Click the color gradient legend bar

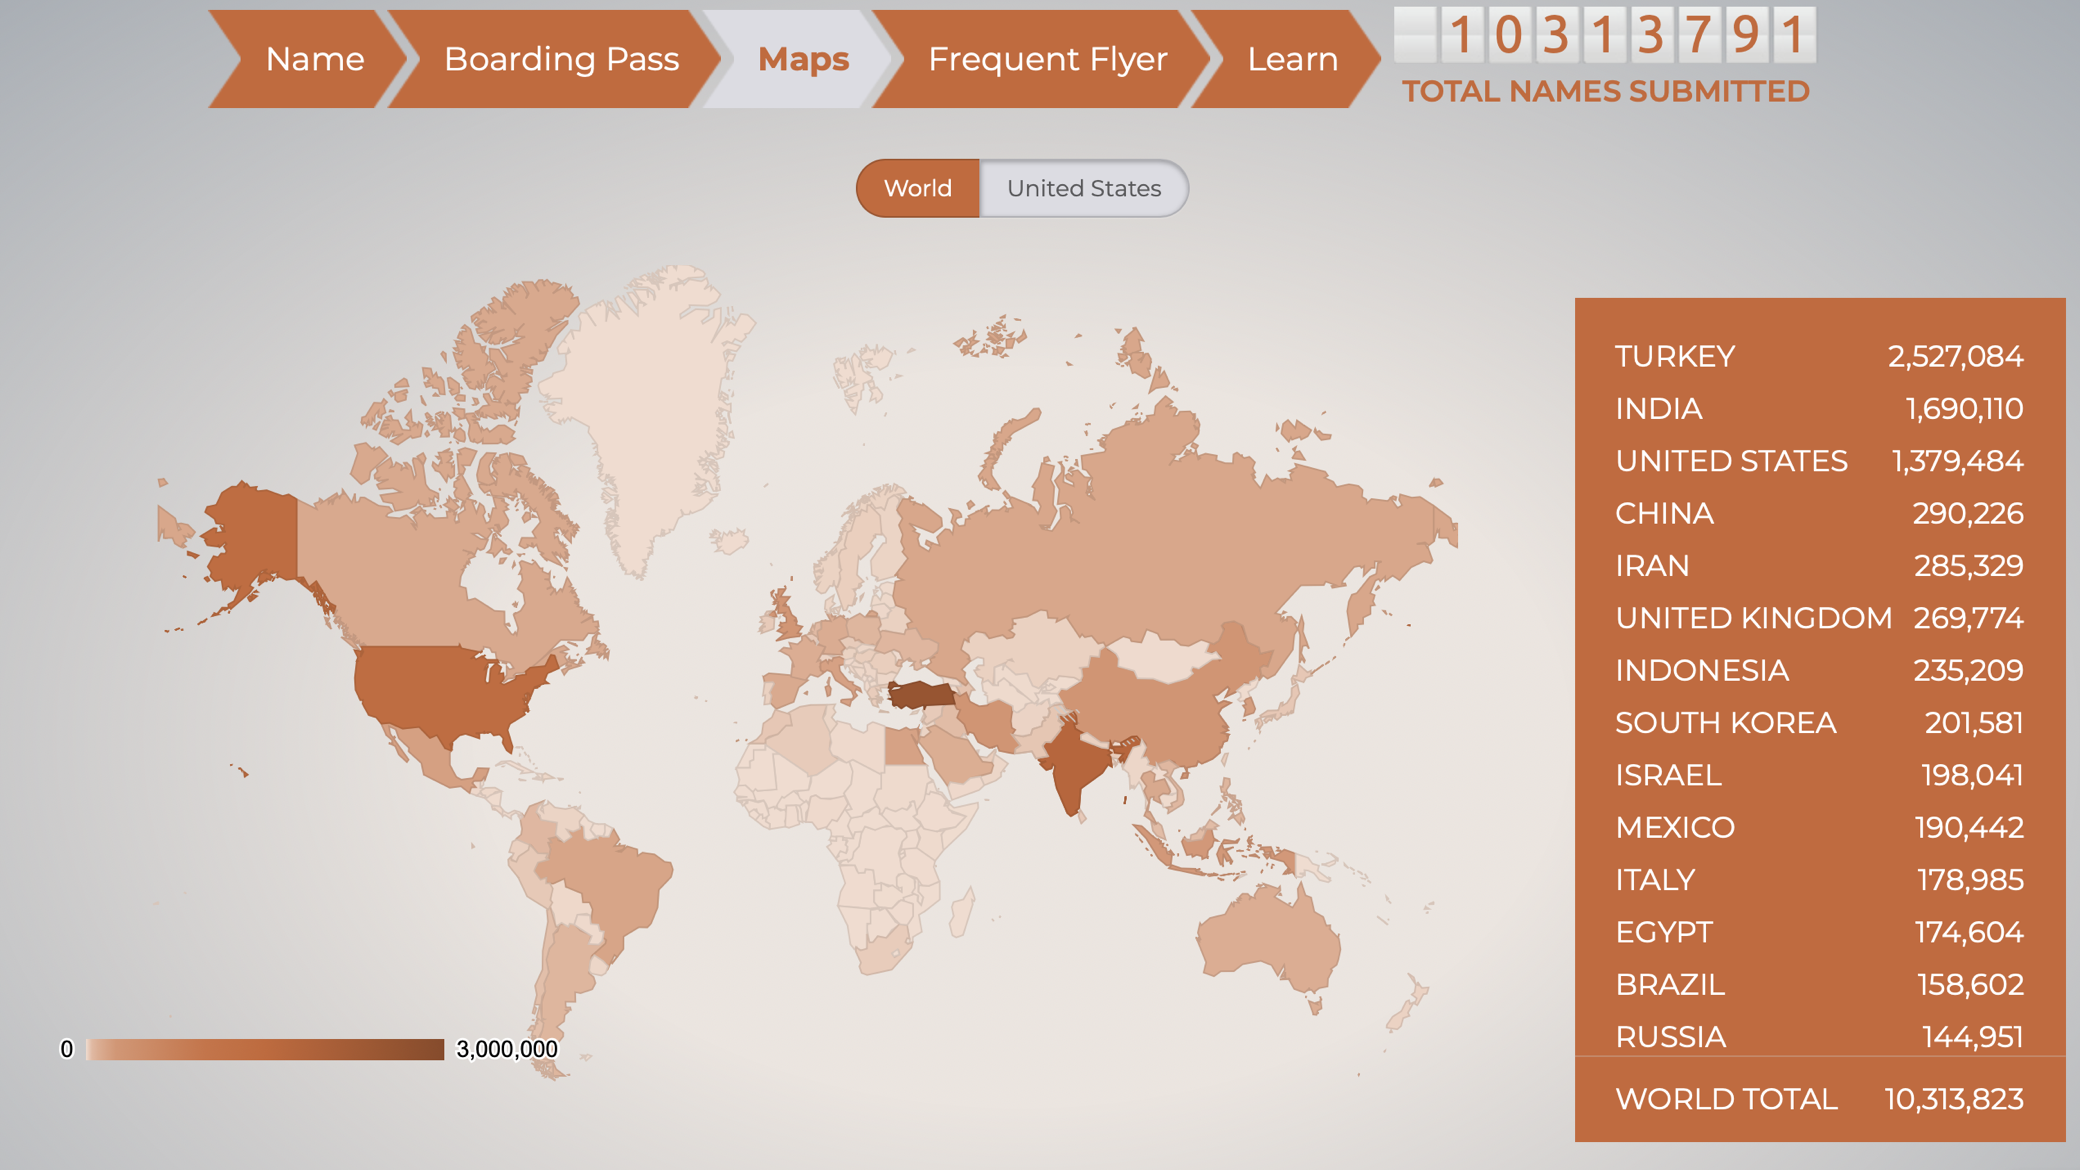click(x=265, y=1049)
